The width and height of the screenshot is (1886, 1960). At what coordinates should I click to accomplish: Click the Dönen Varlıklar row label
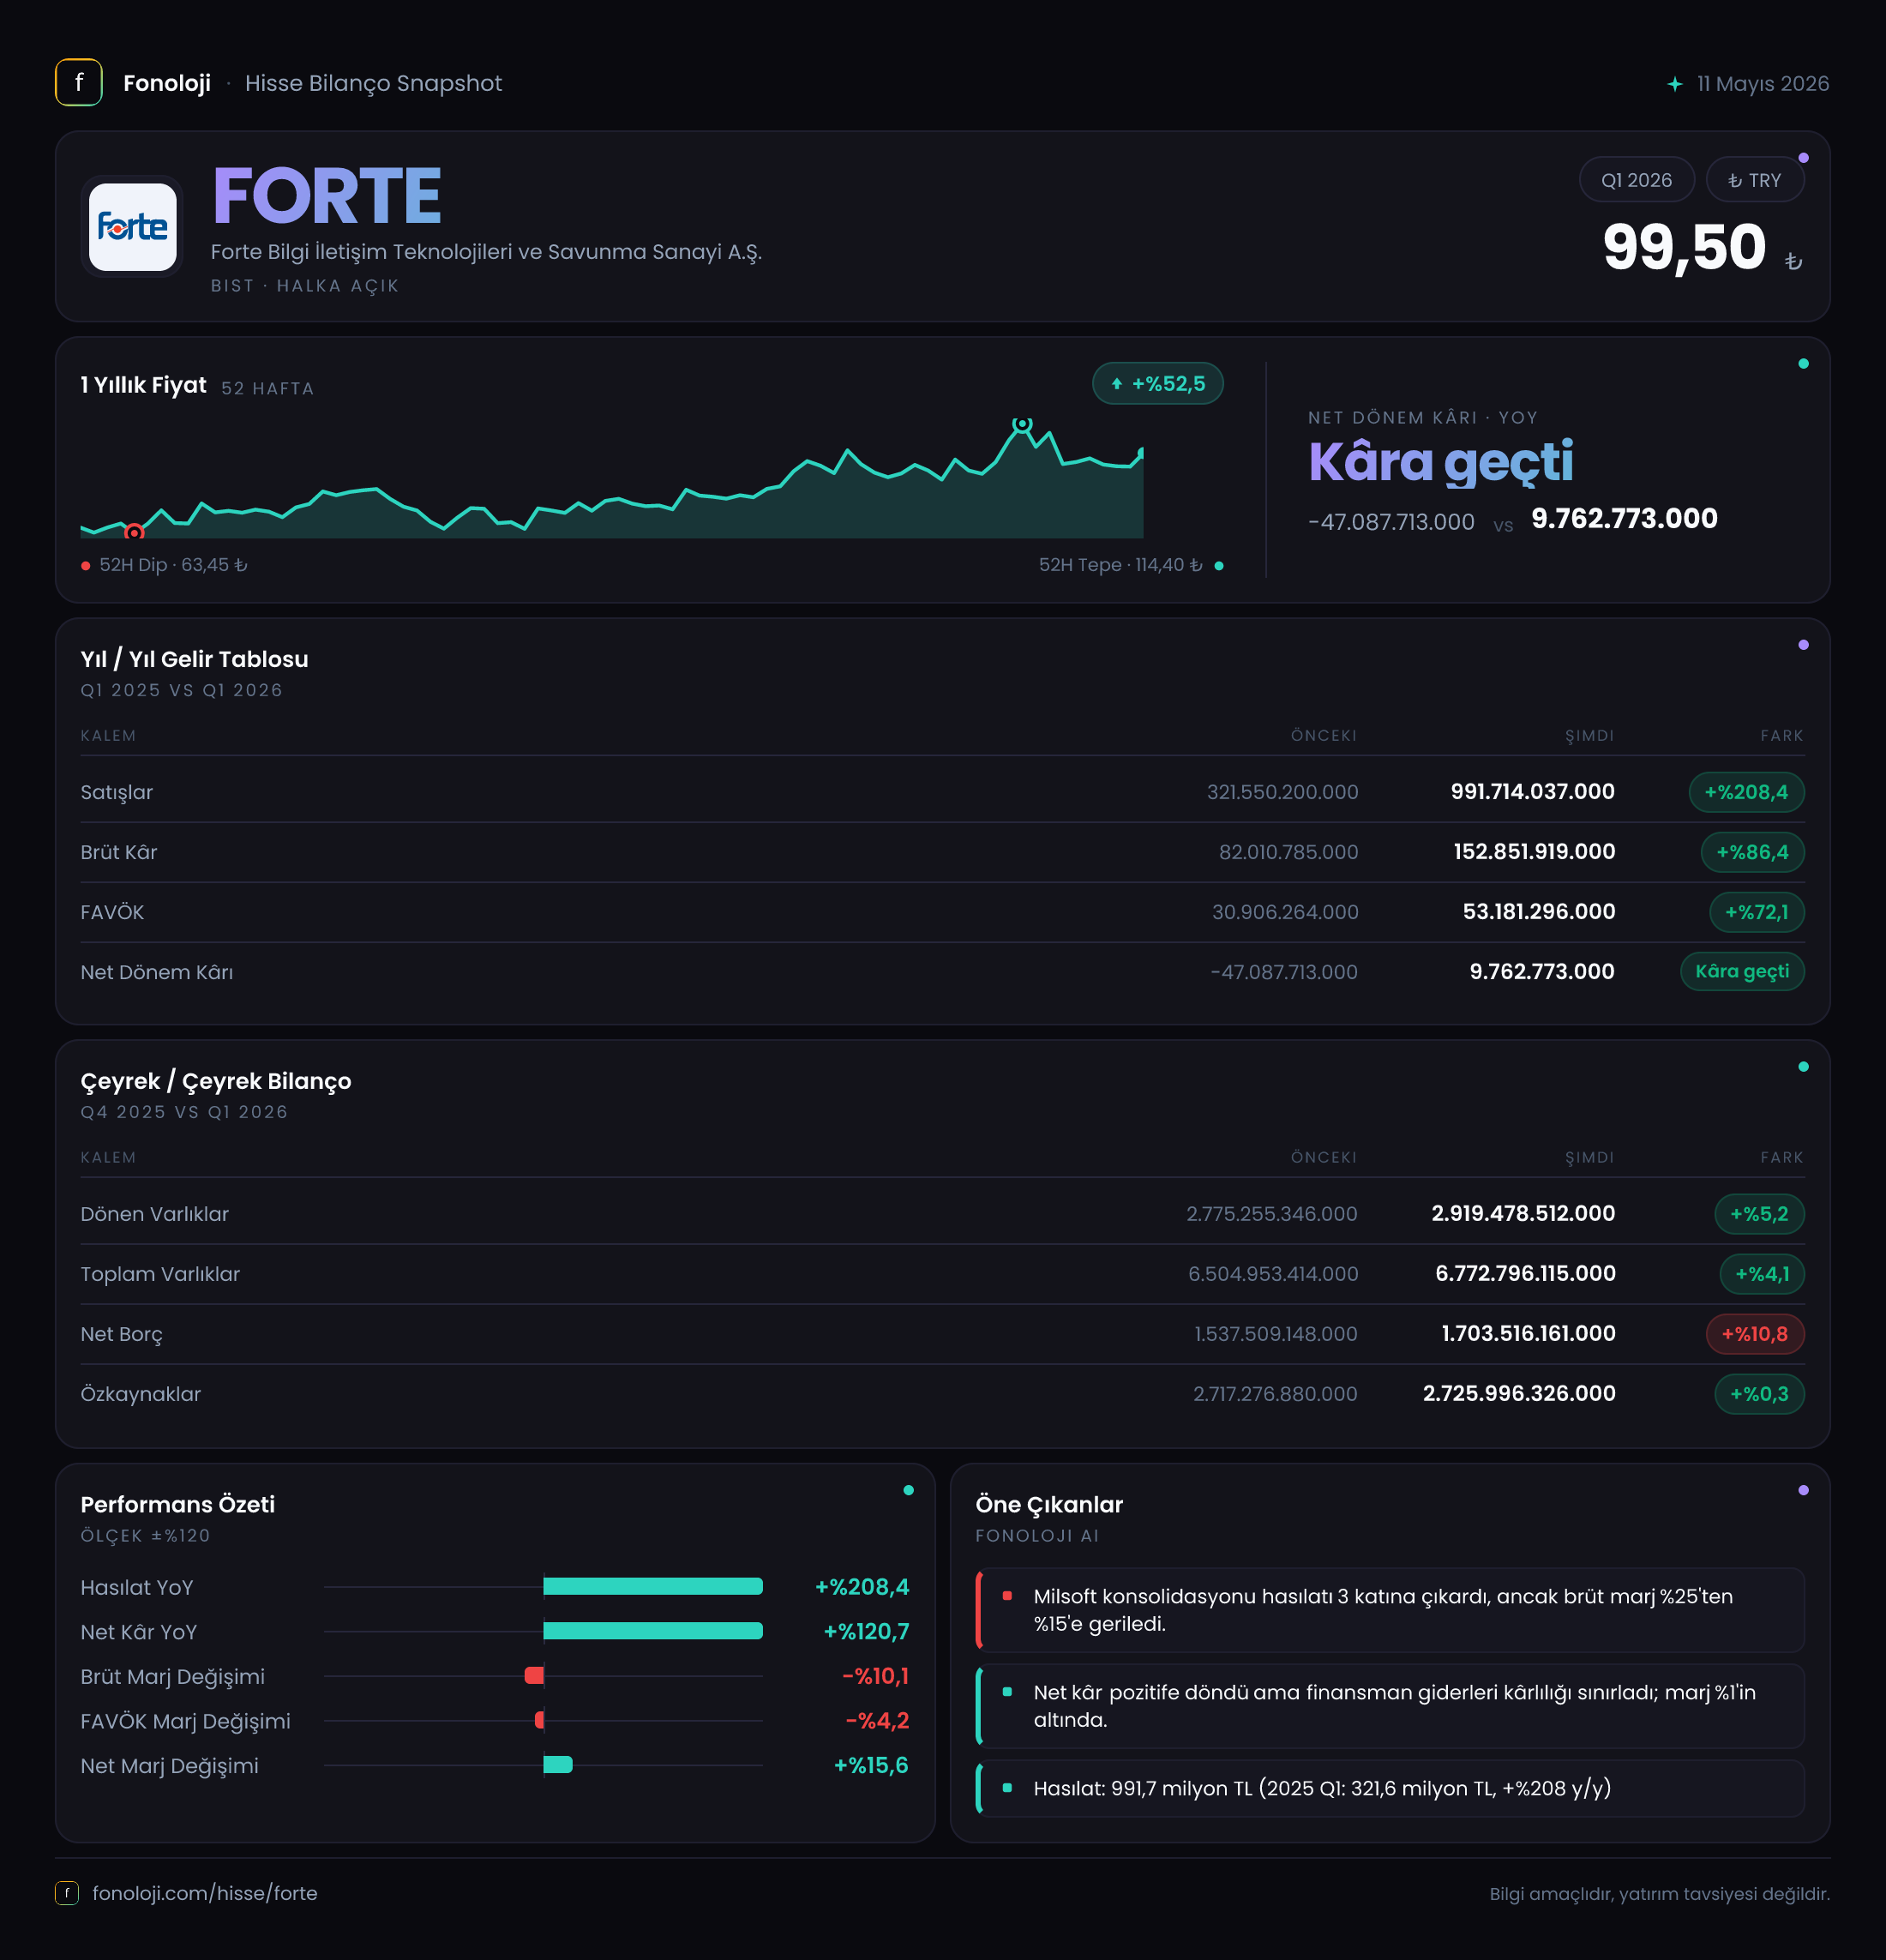[155, 1214]
